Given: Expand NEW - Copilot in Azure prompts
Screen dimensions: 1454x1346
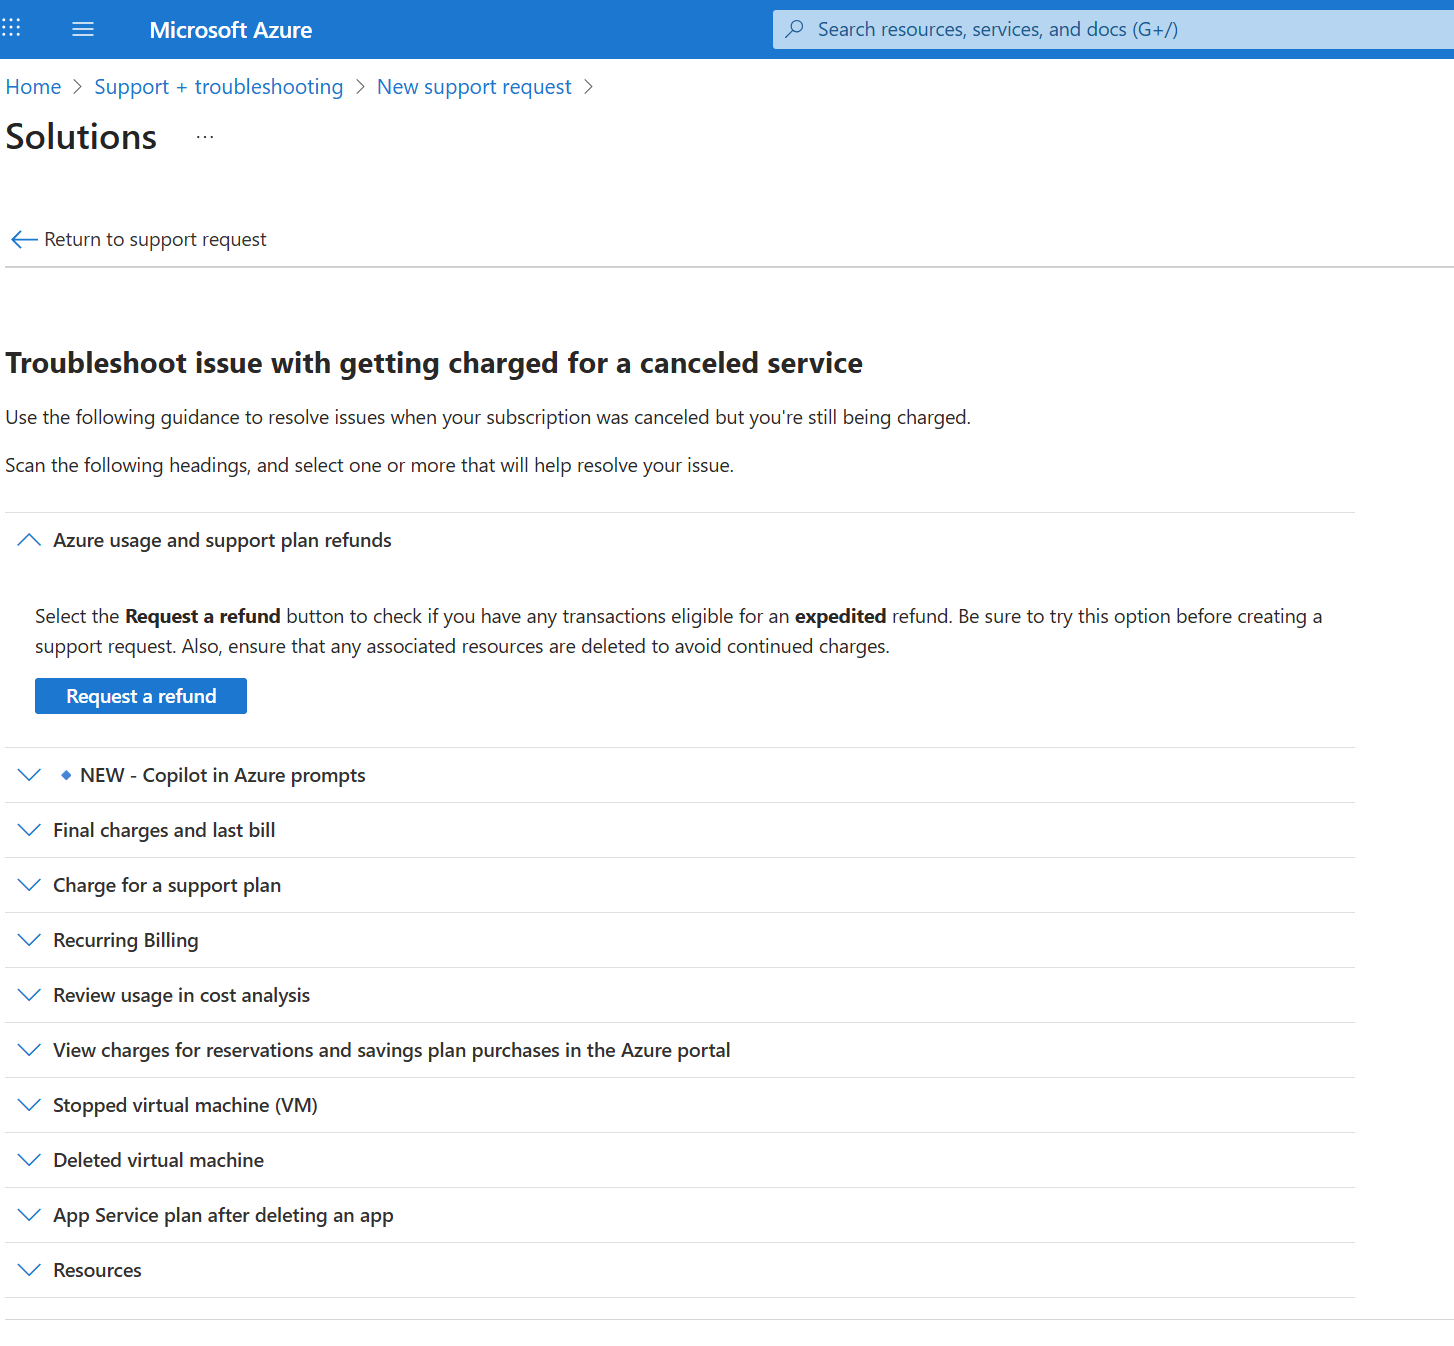Looking at the screenshot, I should [x=680, y=775].
